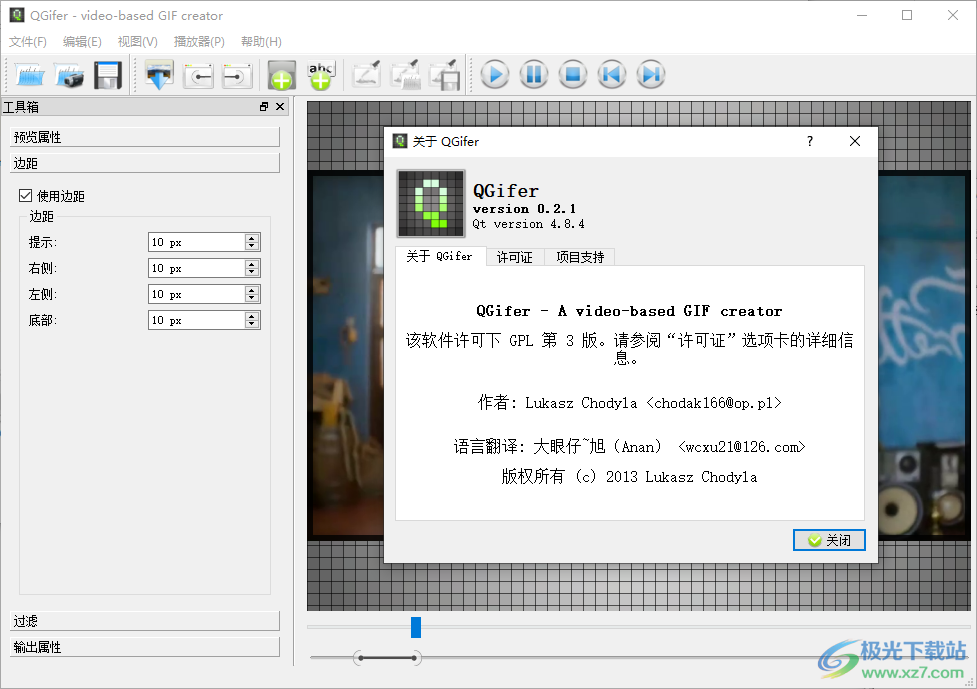977x689 pixels.
Task: Click the green plus add object icon
Action: point(280,74)
